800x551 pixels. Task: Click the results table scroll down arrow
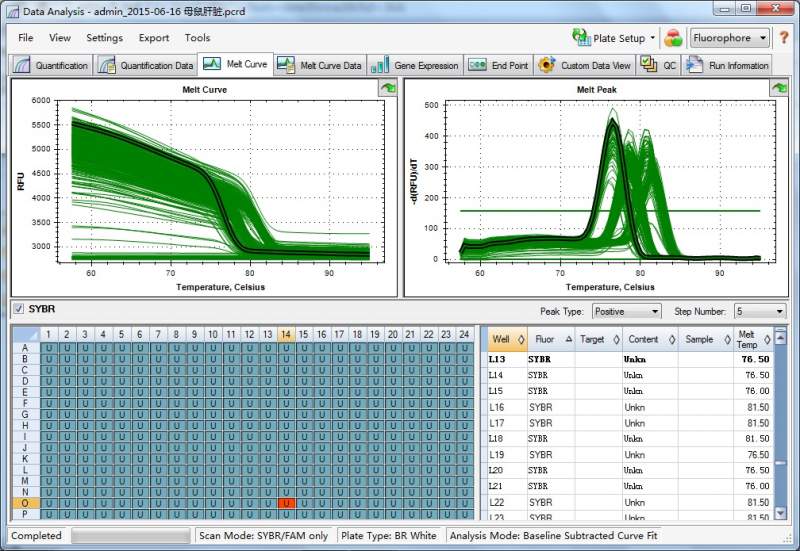tap(780, 512)
